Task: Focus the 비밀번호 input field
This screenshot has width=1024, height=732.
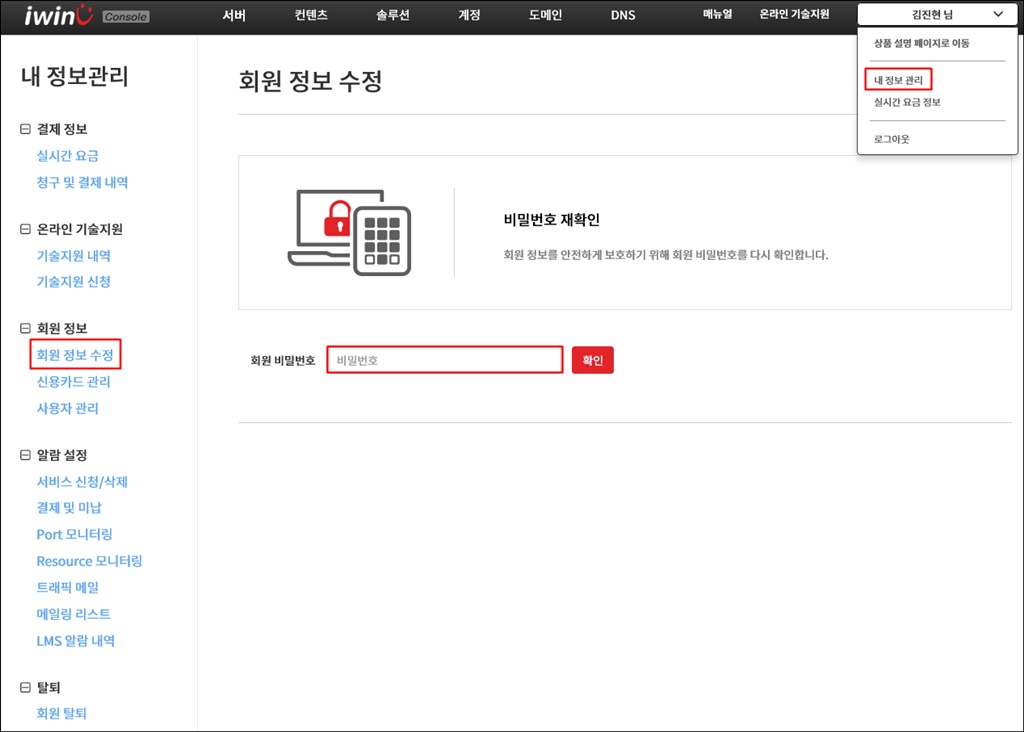Action: pos(445,360)
